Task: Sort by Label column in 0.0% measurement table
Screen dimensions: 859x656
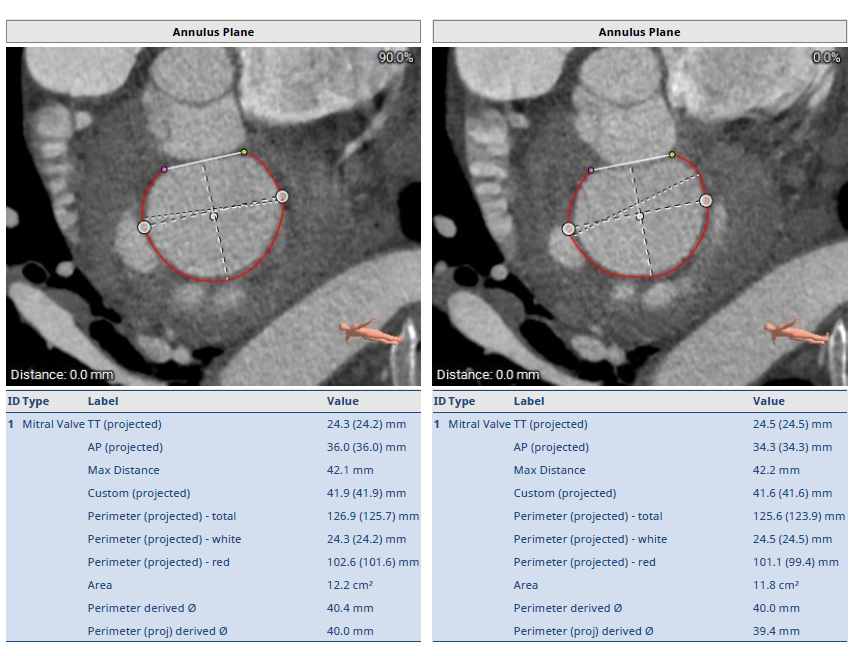Action: coord(529,401)
